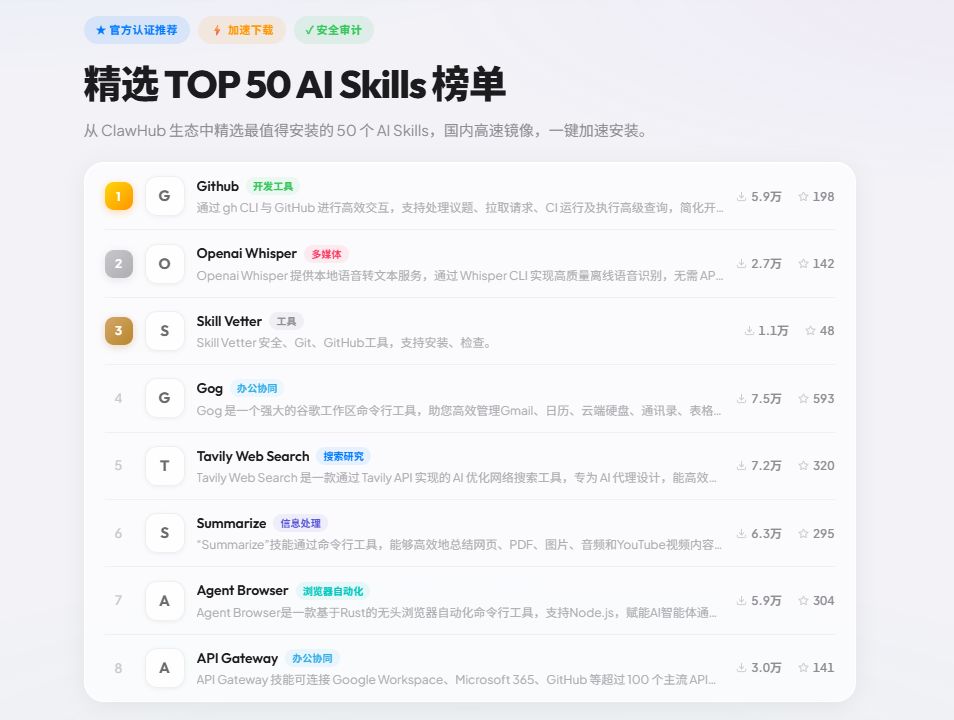Click the download icon beside Github's 5.9万 count
Screen dimensions: 954x720
tap(742, 196)
